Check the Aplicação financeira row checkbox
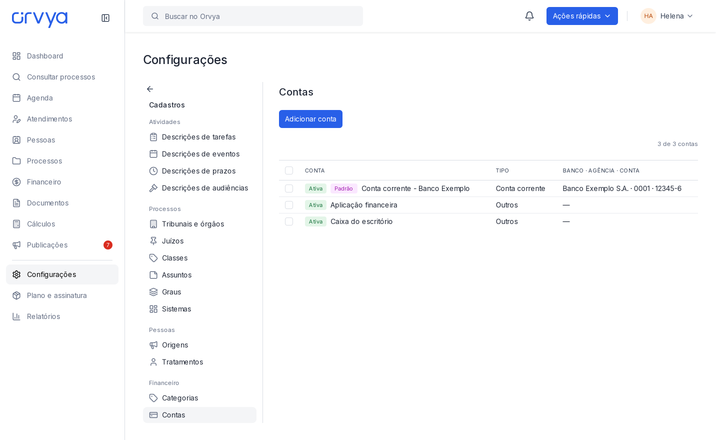720x440 pixels. 289,205
